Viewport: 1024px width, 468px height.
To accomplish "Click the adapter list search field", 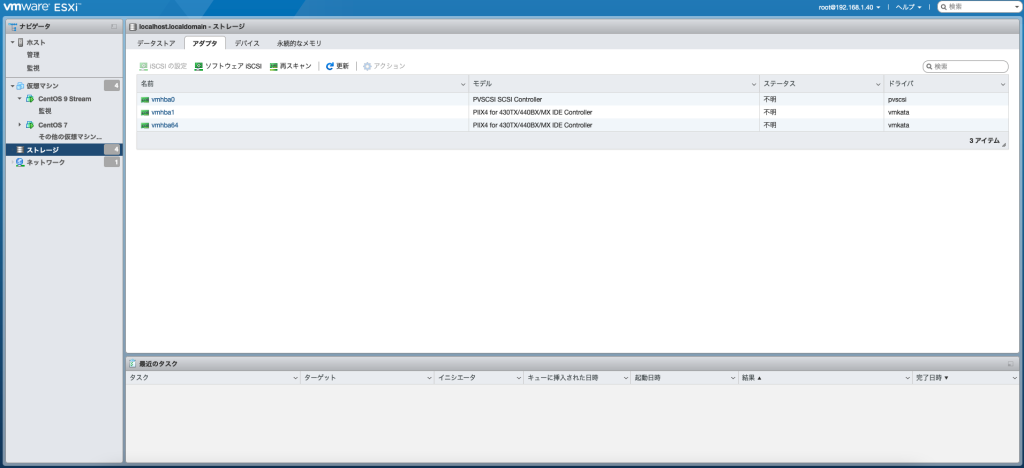I will [x=969, y=66].
